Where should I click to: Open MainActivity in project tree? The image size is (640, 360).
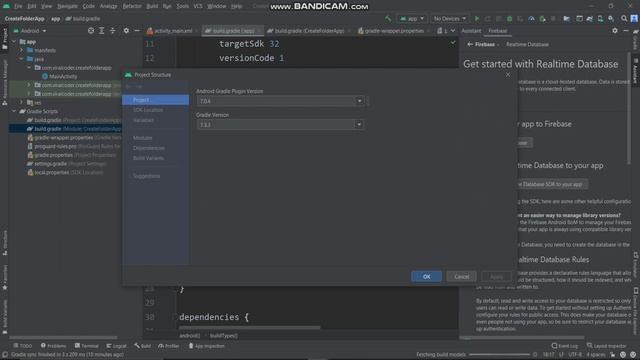[x=63, y=76]
